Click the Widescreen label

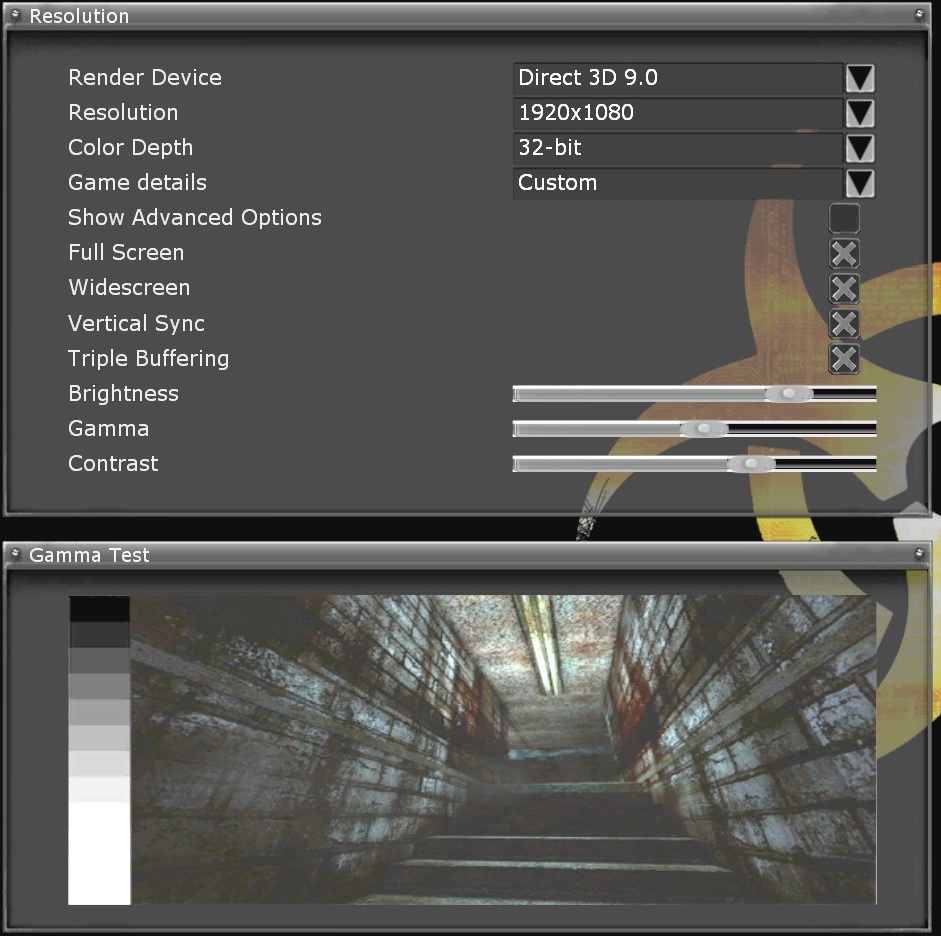point(129,287)
